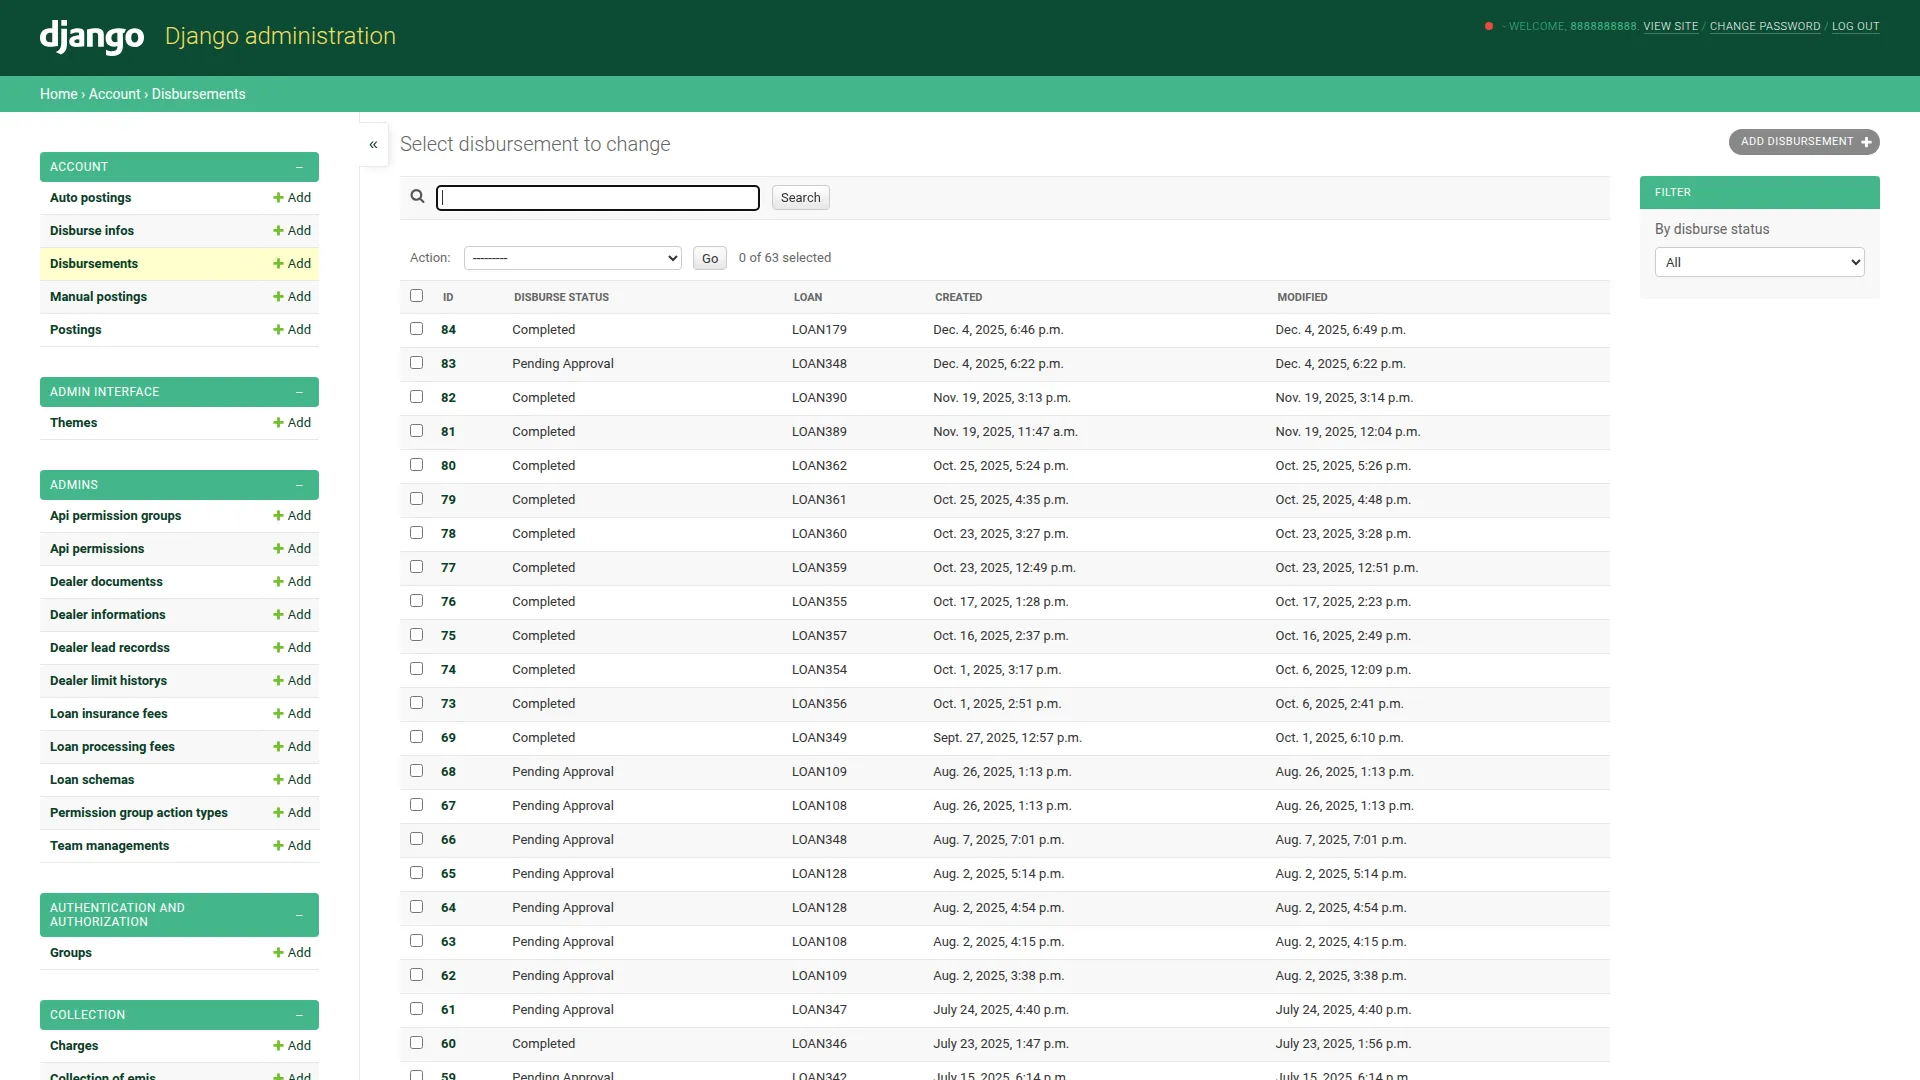This screenshot has height=1080, width=1920.
Task: Click Add beside Loan insurance fees
Action: (x=291, y=714)
